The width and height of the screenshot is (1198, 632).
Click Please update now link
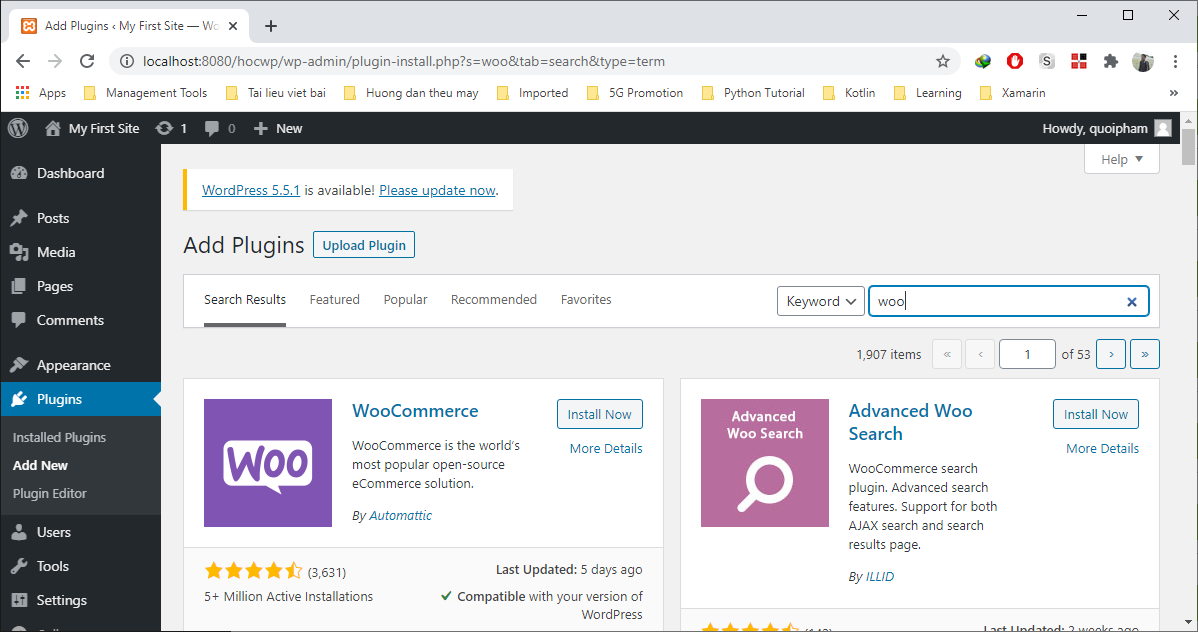click(437, 190)
